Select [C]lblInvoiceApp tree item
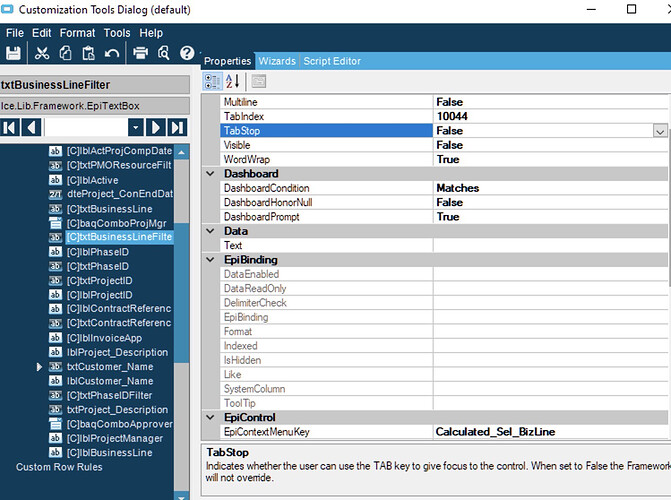The height and width of the screenshot is (500, 671). 104,338
